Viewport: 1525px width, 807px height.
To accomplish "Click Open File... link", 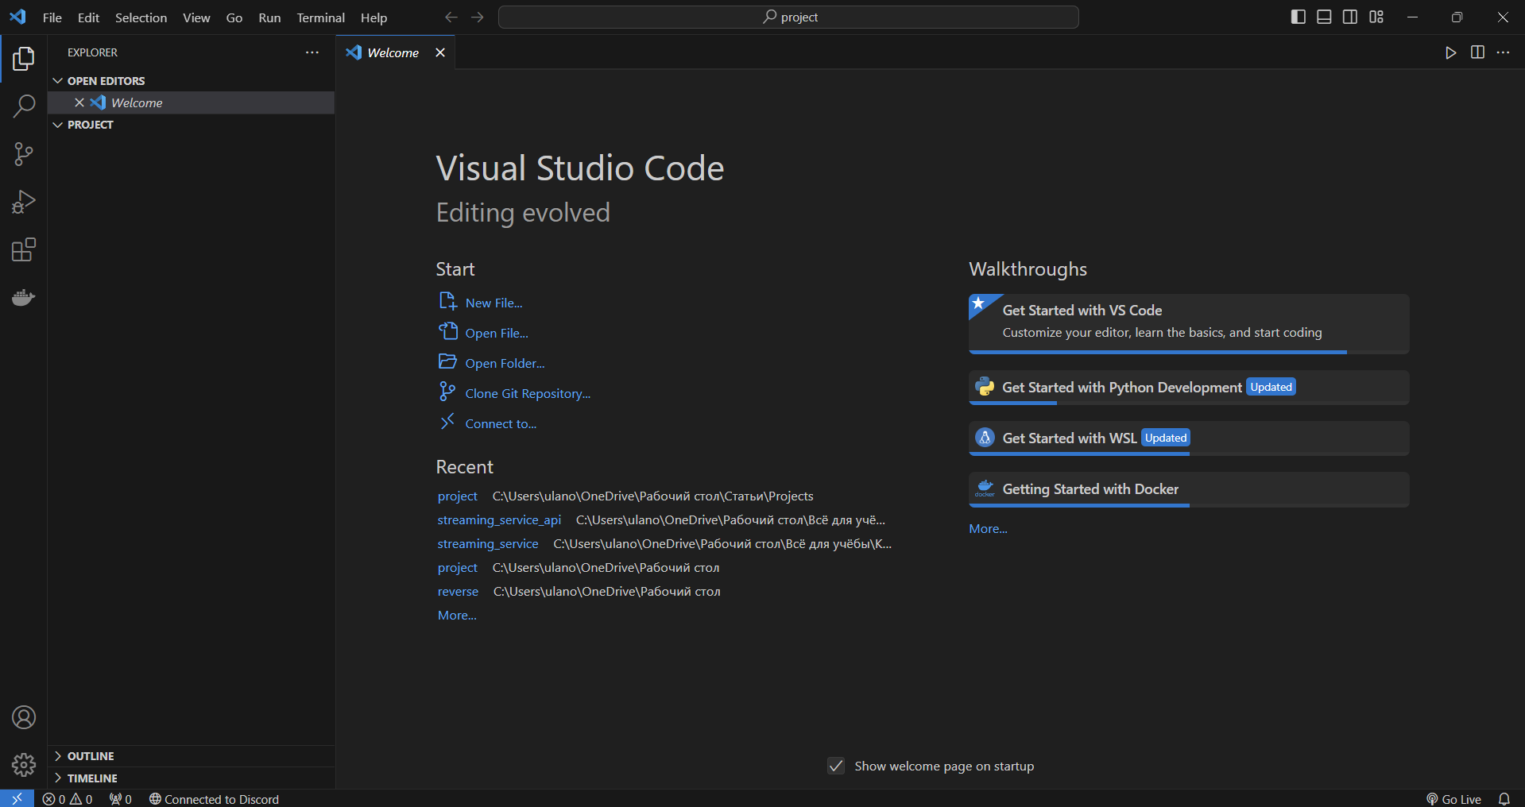I will (x=484, y=333).
